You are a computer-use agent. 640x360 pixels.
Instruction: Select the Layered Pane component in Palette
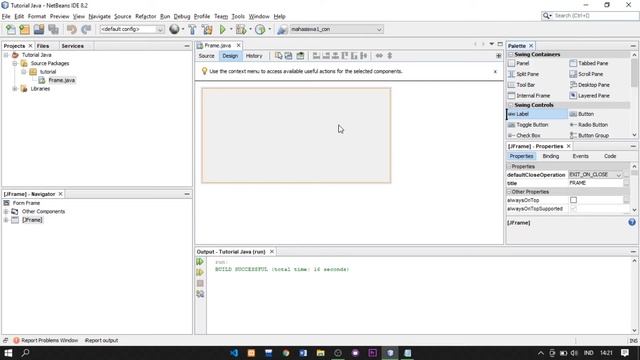coord(589,96)
